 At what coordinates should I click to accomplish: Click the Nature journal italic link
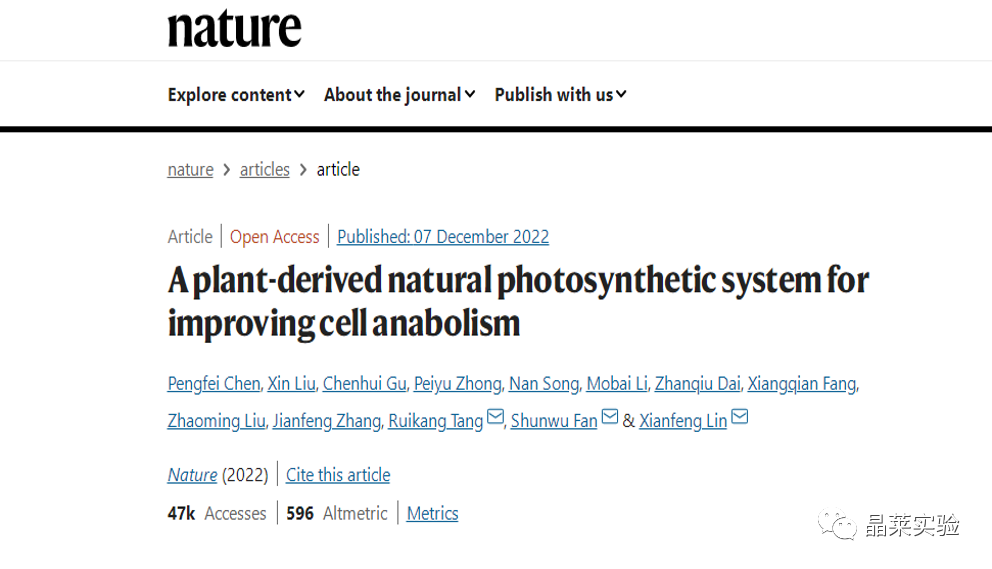192,475
